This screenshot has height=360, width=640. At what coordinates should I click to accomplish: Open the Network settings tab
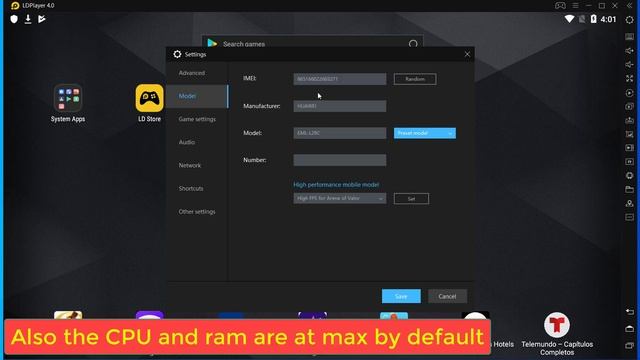tap(190, 165)
